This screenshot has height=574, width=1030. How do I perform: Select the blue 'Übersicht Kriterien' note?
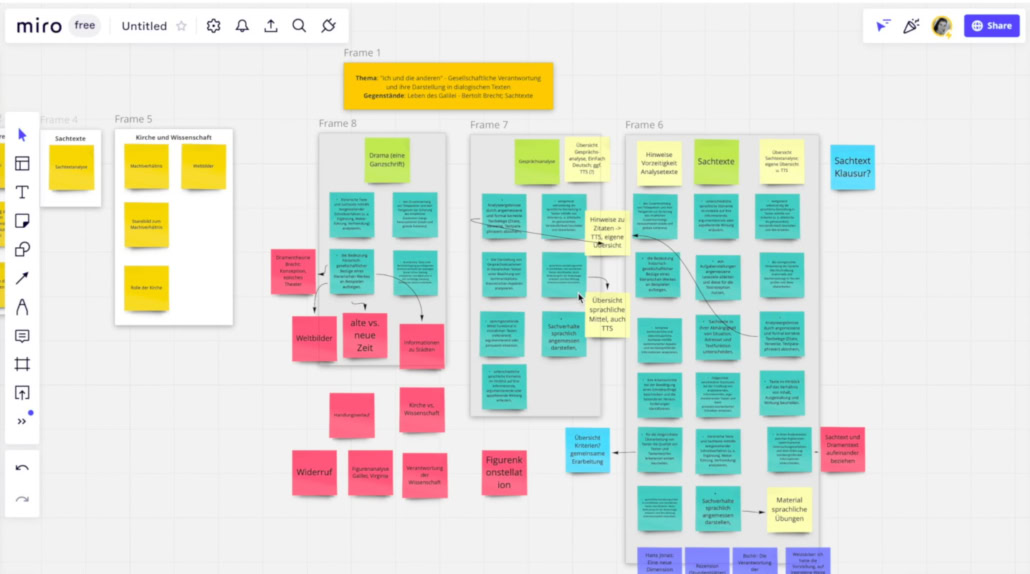[x=587, y=450]
